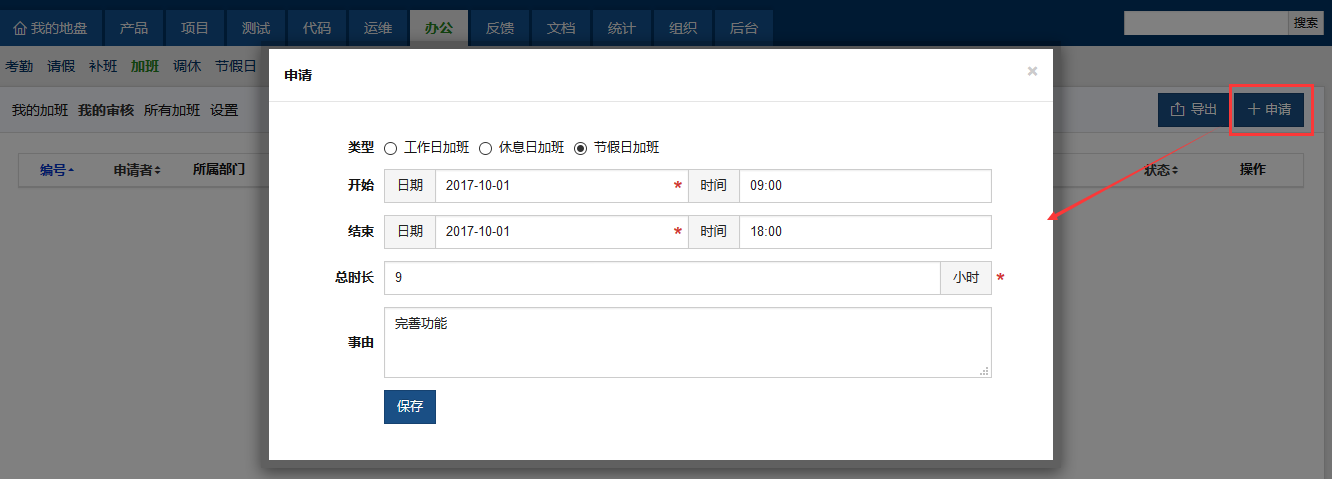Switch to 产品 tab

134,28
